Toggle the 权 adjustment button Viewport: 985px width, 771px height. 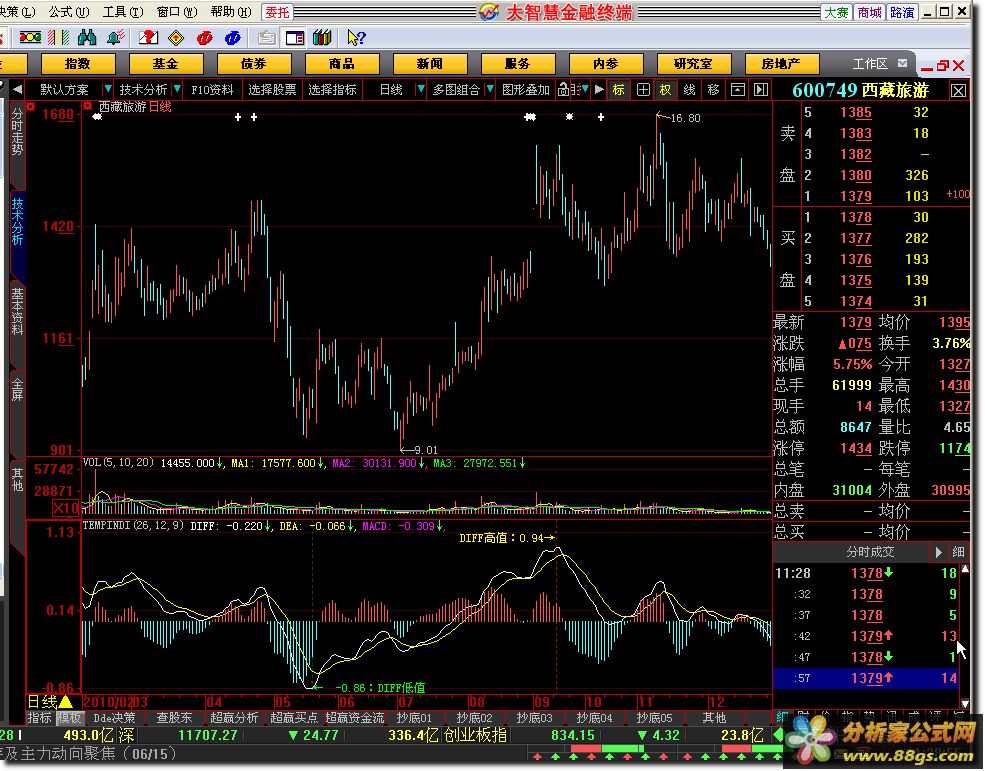665,90
